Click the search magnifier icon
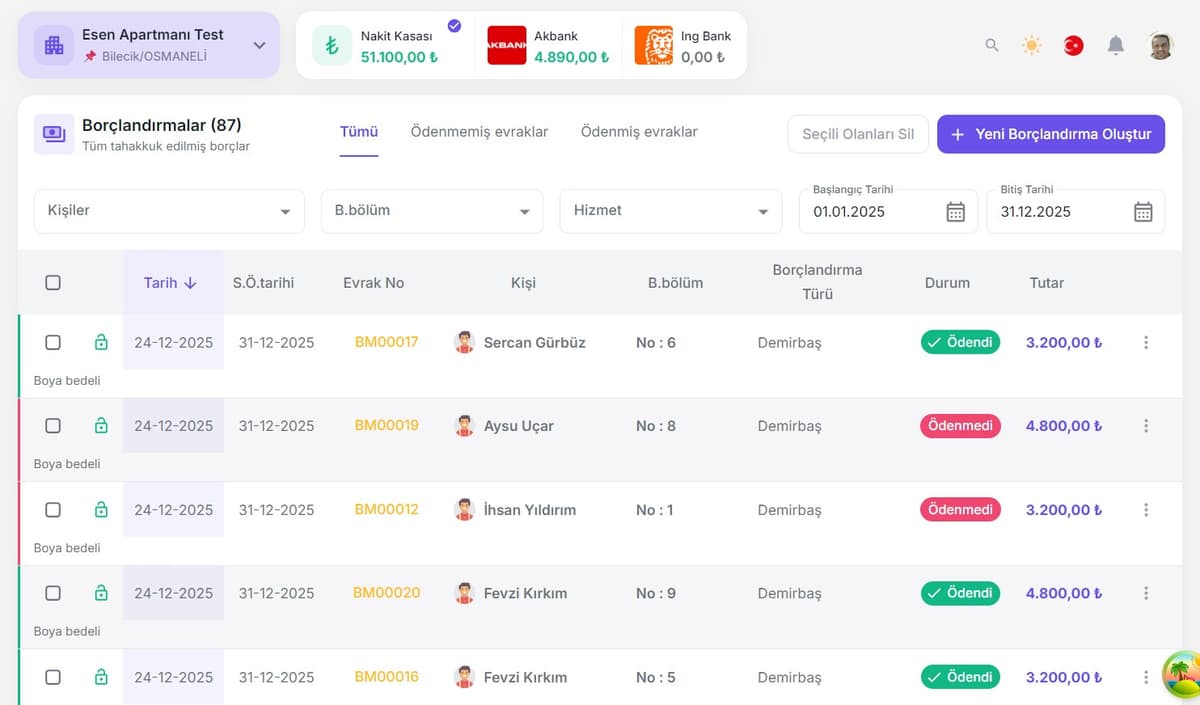This screenshot has width=1200, height=705. point(991,45)
